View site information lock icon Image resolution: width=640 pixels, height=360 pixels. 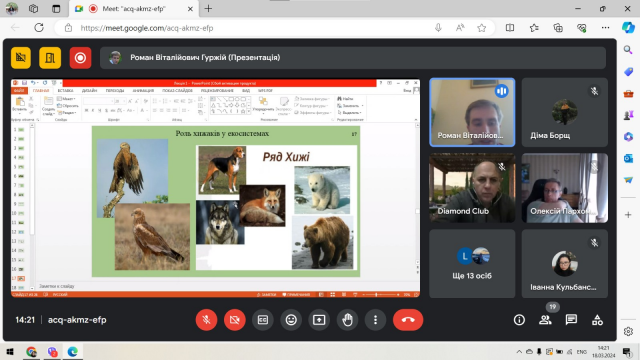point(69,28)
